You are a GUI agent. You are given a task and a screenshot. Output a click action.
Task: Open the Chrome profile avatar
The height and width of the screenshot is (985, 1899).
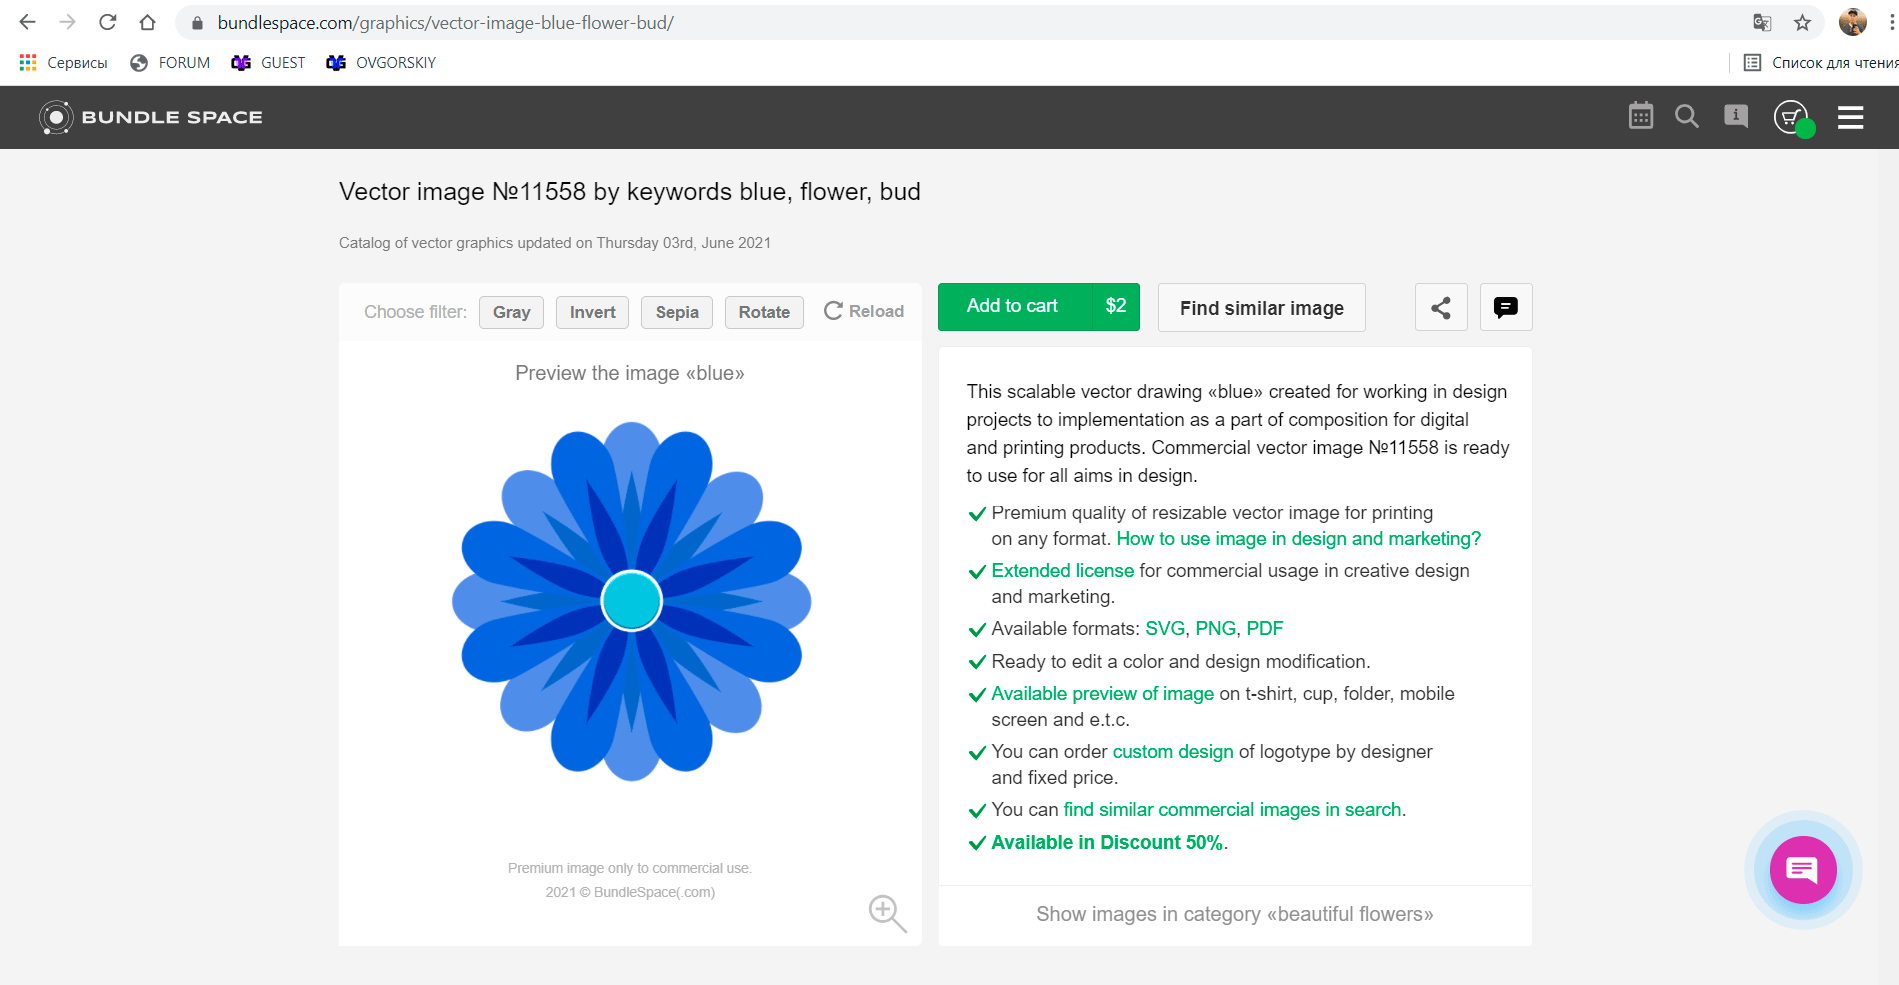point(1852,22)
